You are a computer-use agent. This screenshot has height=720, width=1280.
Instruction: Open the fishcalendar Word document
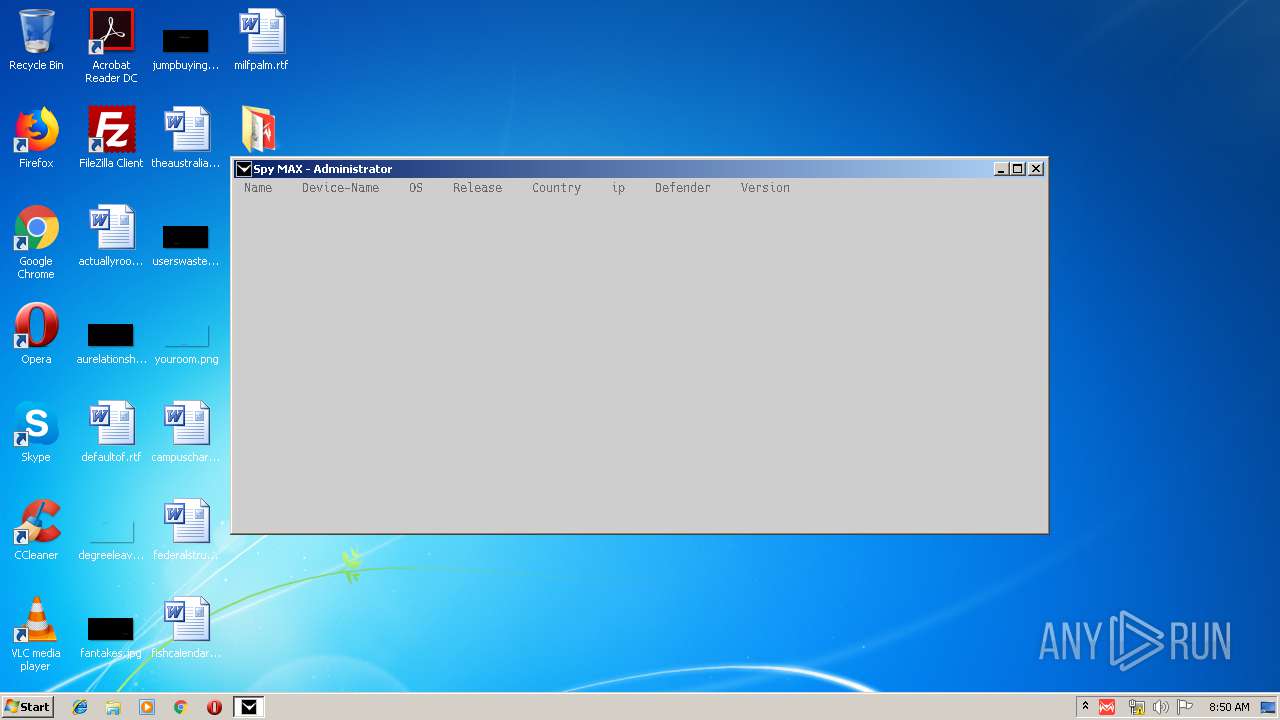[x=186, y=628]
